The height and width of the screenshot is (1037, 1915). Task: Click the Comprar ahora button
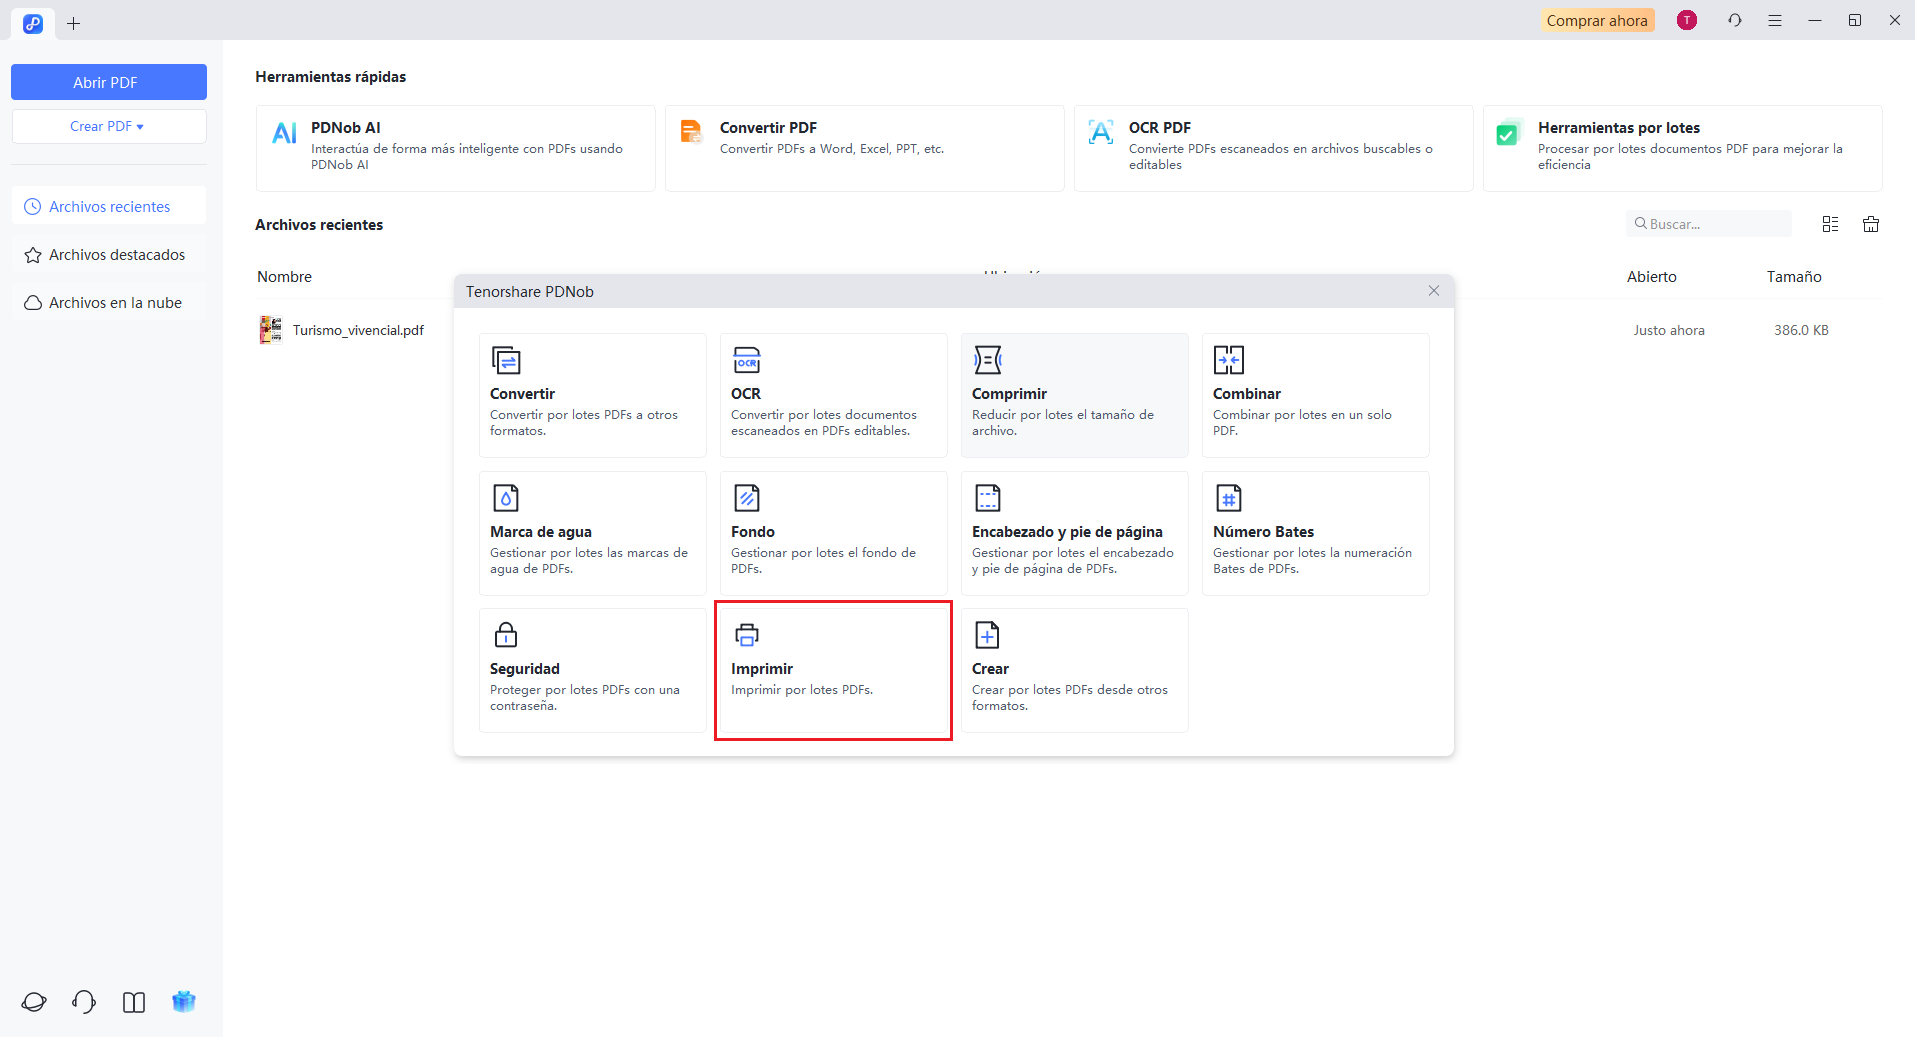[x=1596, y=20]
